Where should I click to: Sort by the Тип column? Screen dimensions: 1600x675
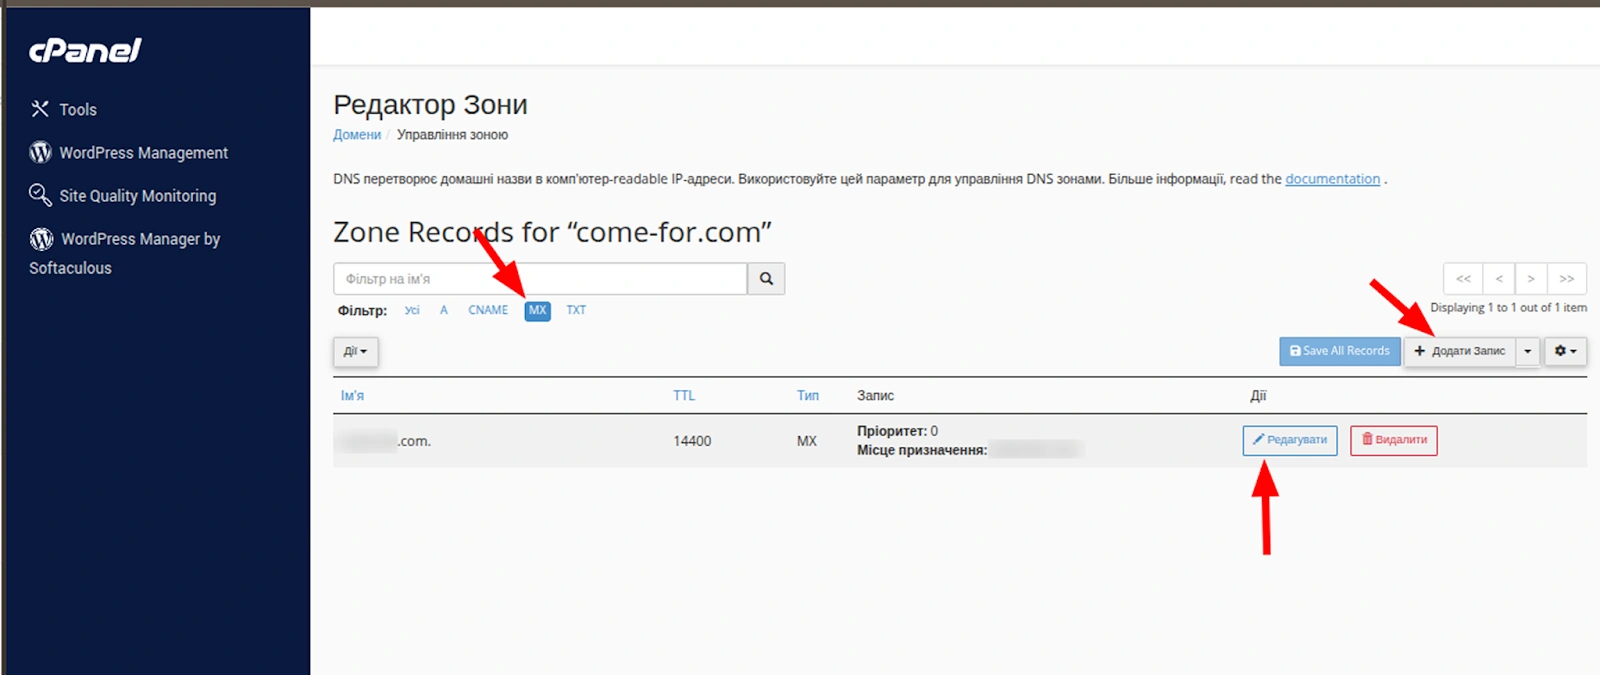[808, 396]
